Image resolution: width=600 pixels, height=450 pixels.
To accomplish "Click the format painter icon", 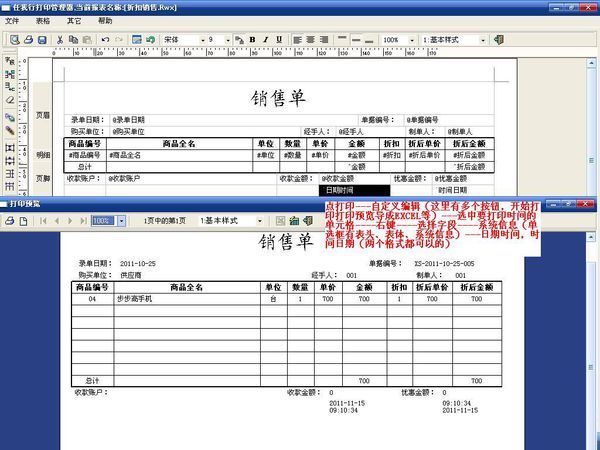I will pyautogui.click(x=239, y=39).
